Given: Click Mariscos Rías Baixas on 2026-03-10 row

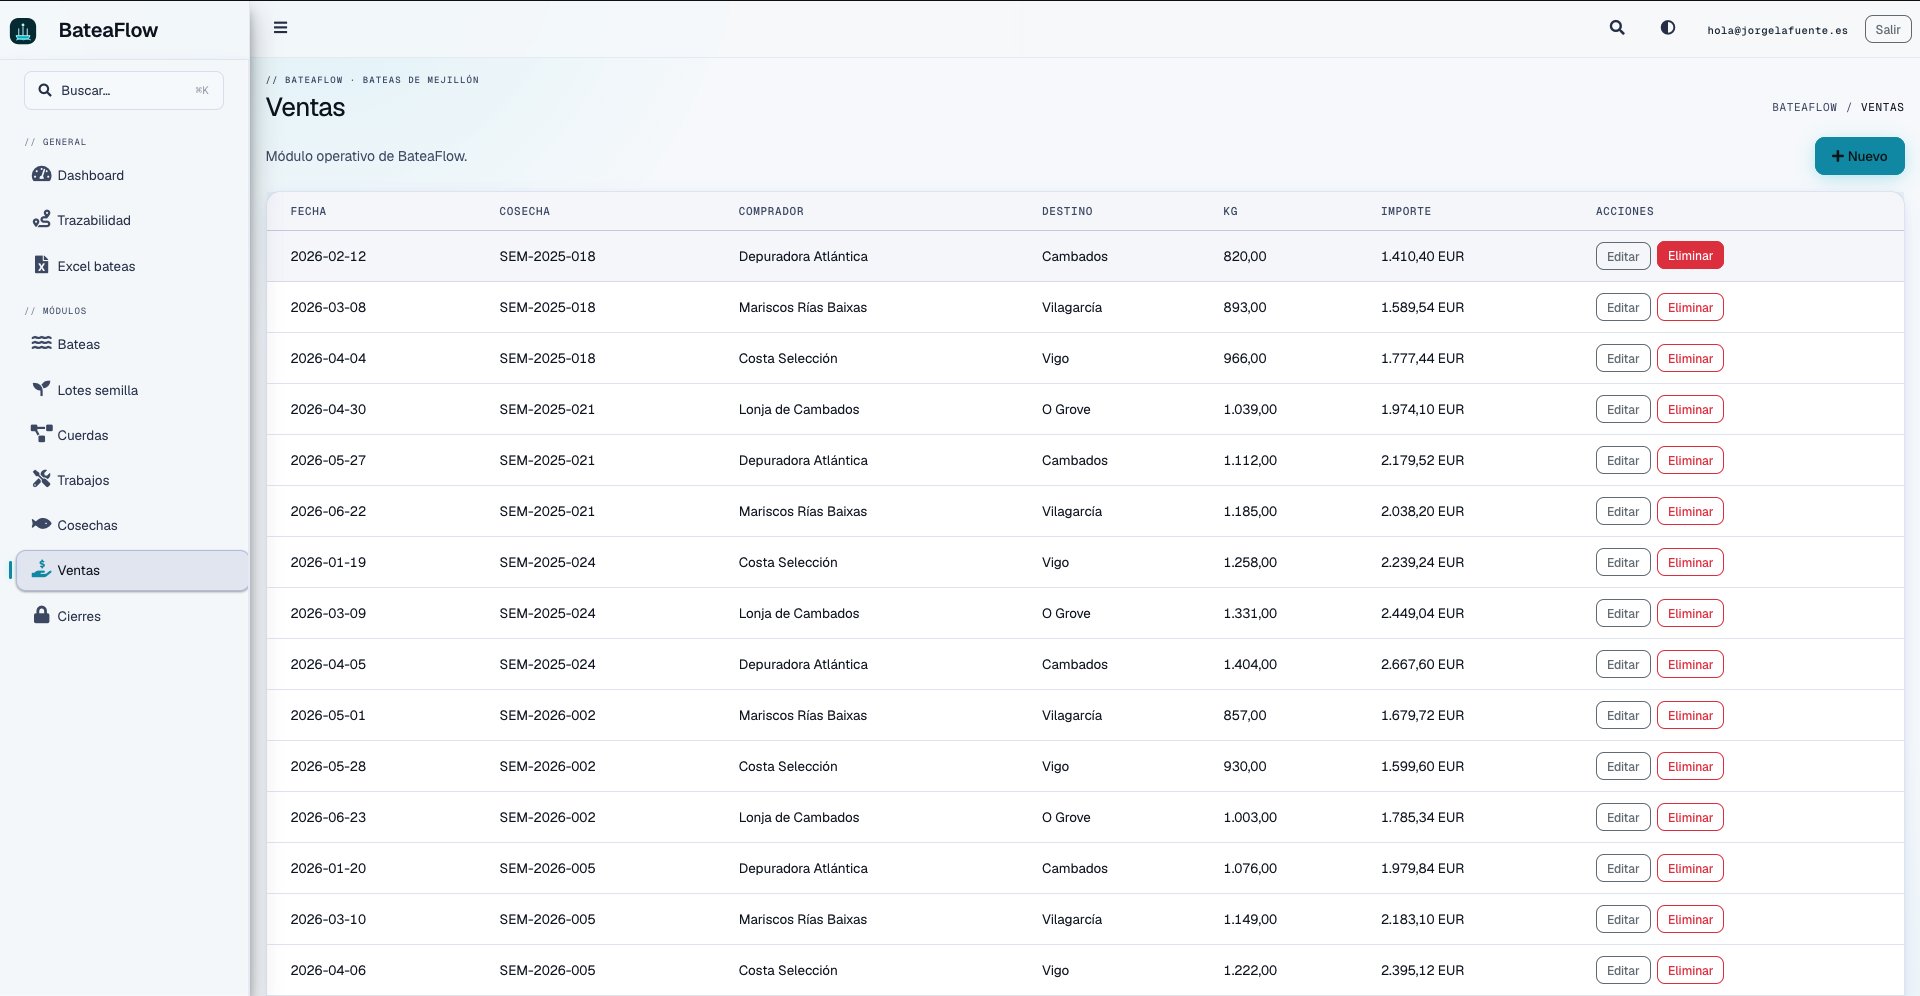Looking at the screenshot, I should pos(802,919).
